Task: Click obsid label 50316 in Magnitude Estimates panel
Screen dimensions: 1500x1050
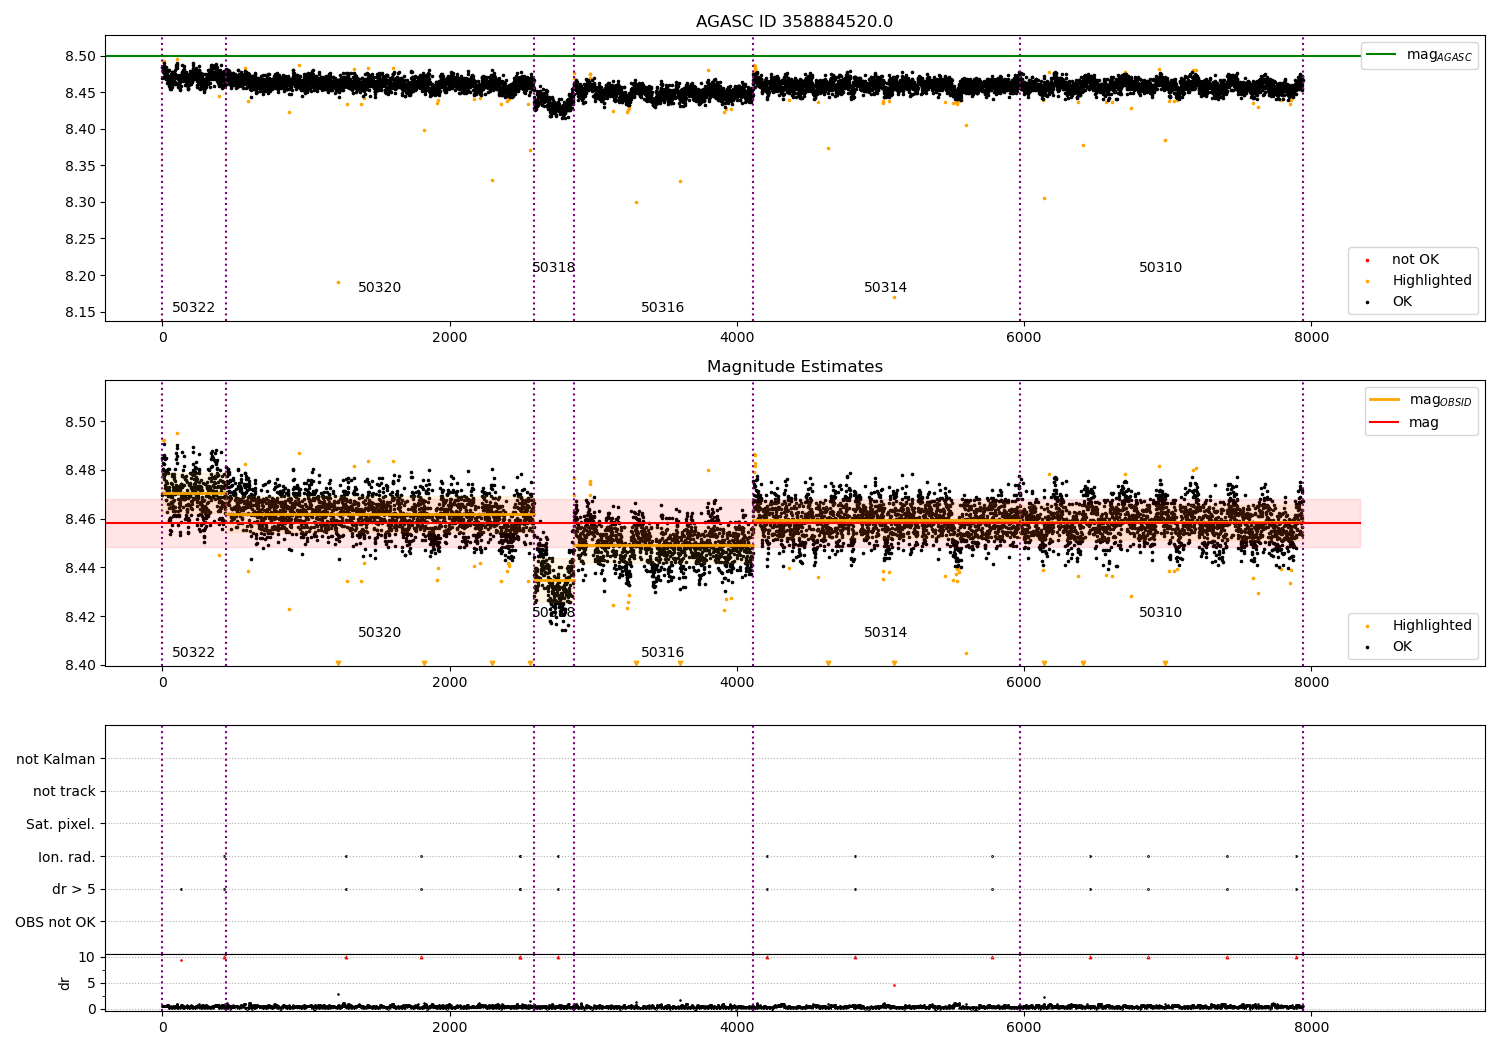Action: 662,653
